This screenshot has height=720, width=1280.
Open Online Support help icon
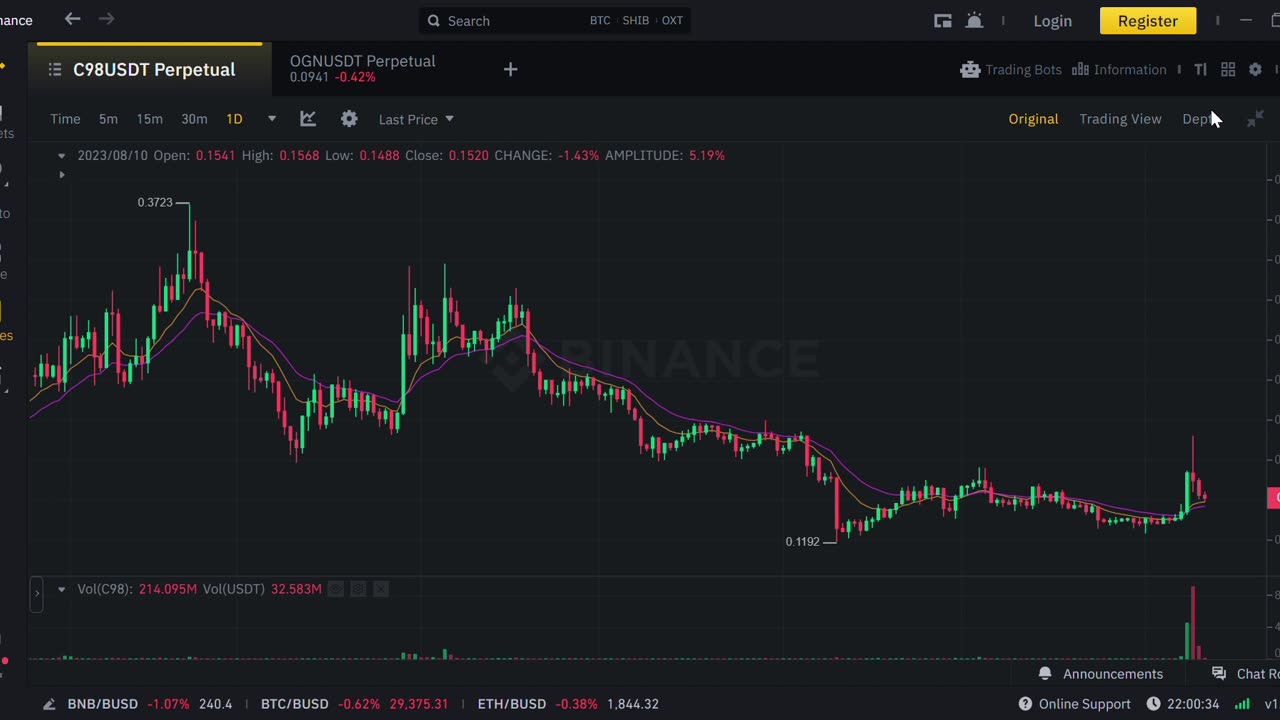[1025, 704]
